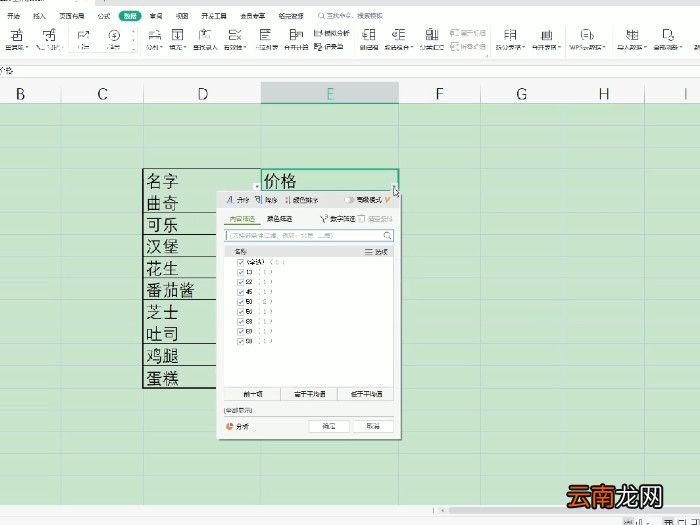The image size is (700, 525).
Task: Click the 低于平均值 below average button
Action: 366,394
